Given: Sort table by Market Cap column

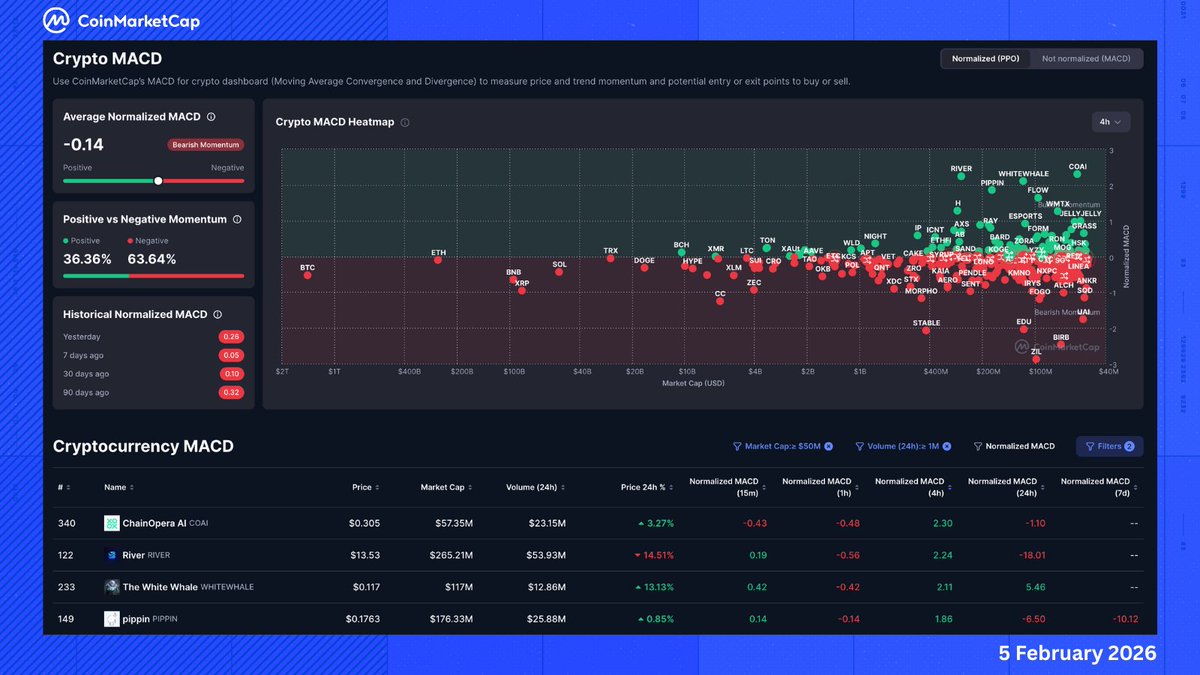Looking at the screenshot, I should click(446, 488).
